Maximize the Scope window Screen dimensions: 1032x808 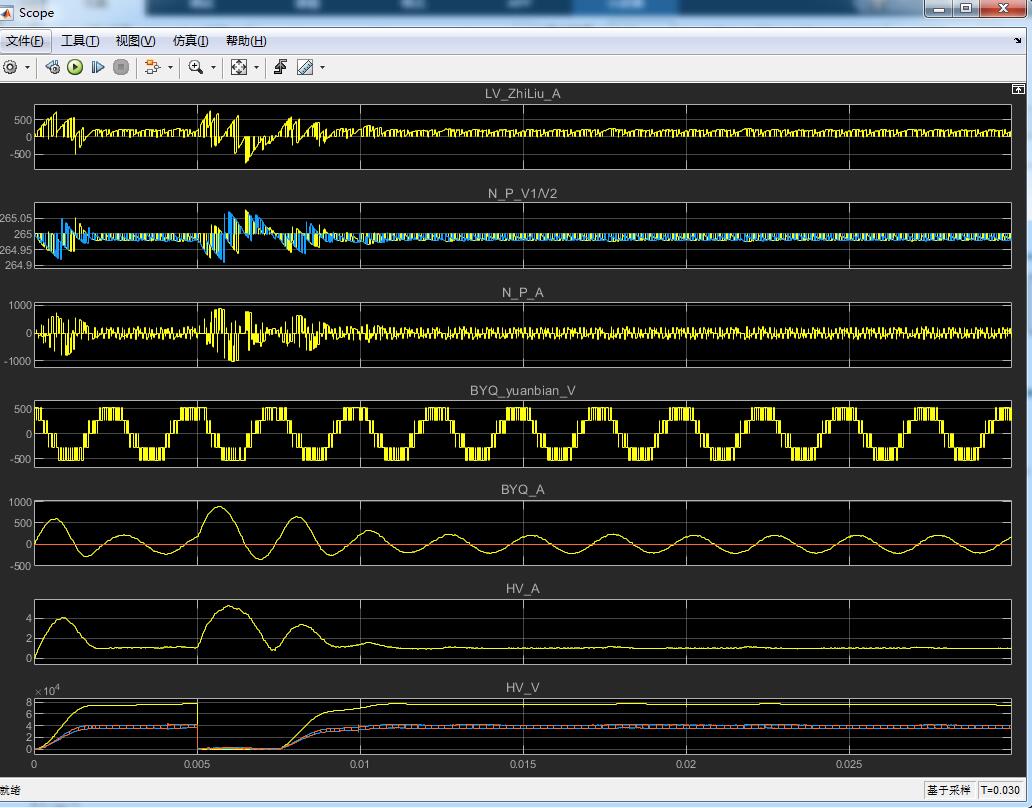coord(966,9)
